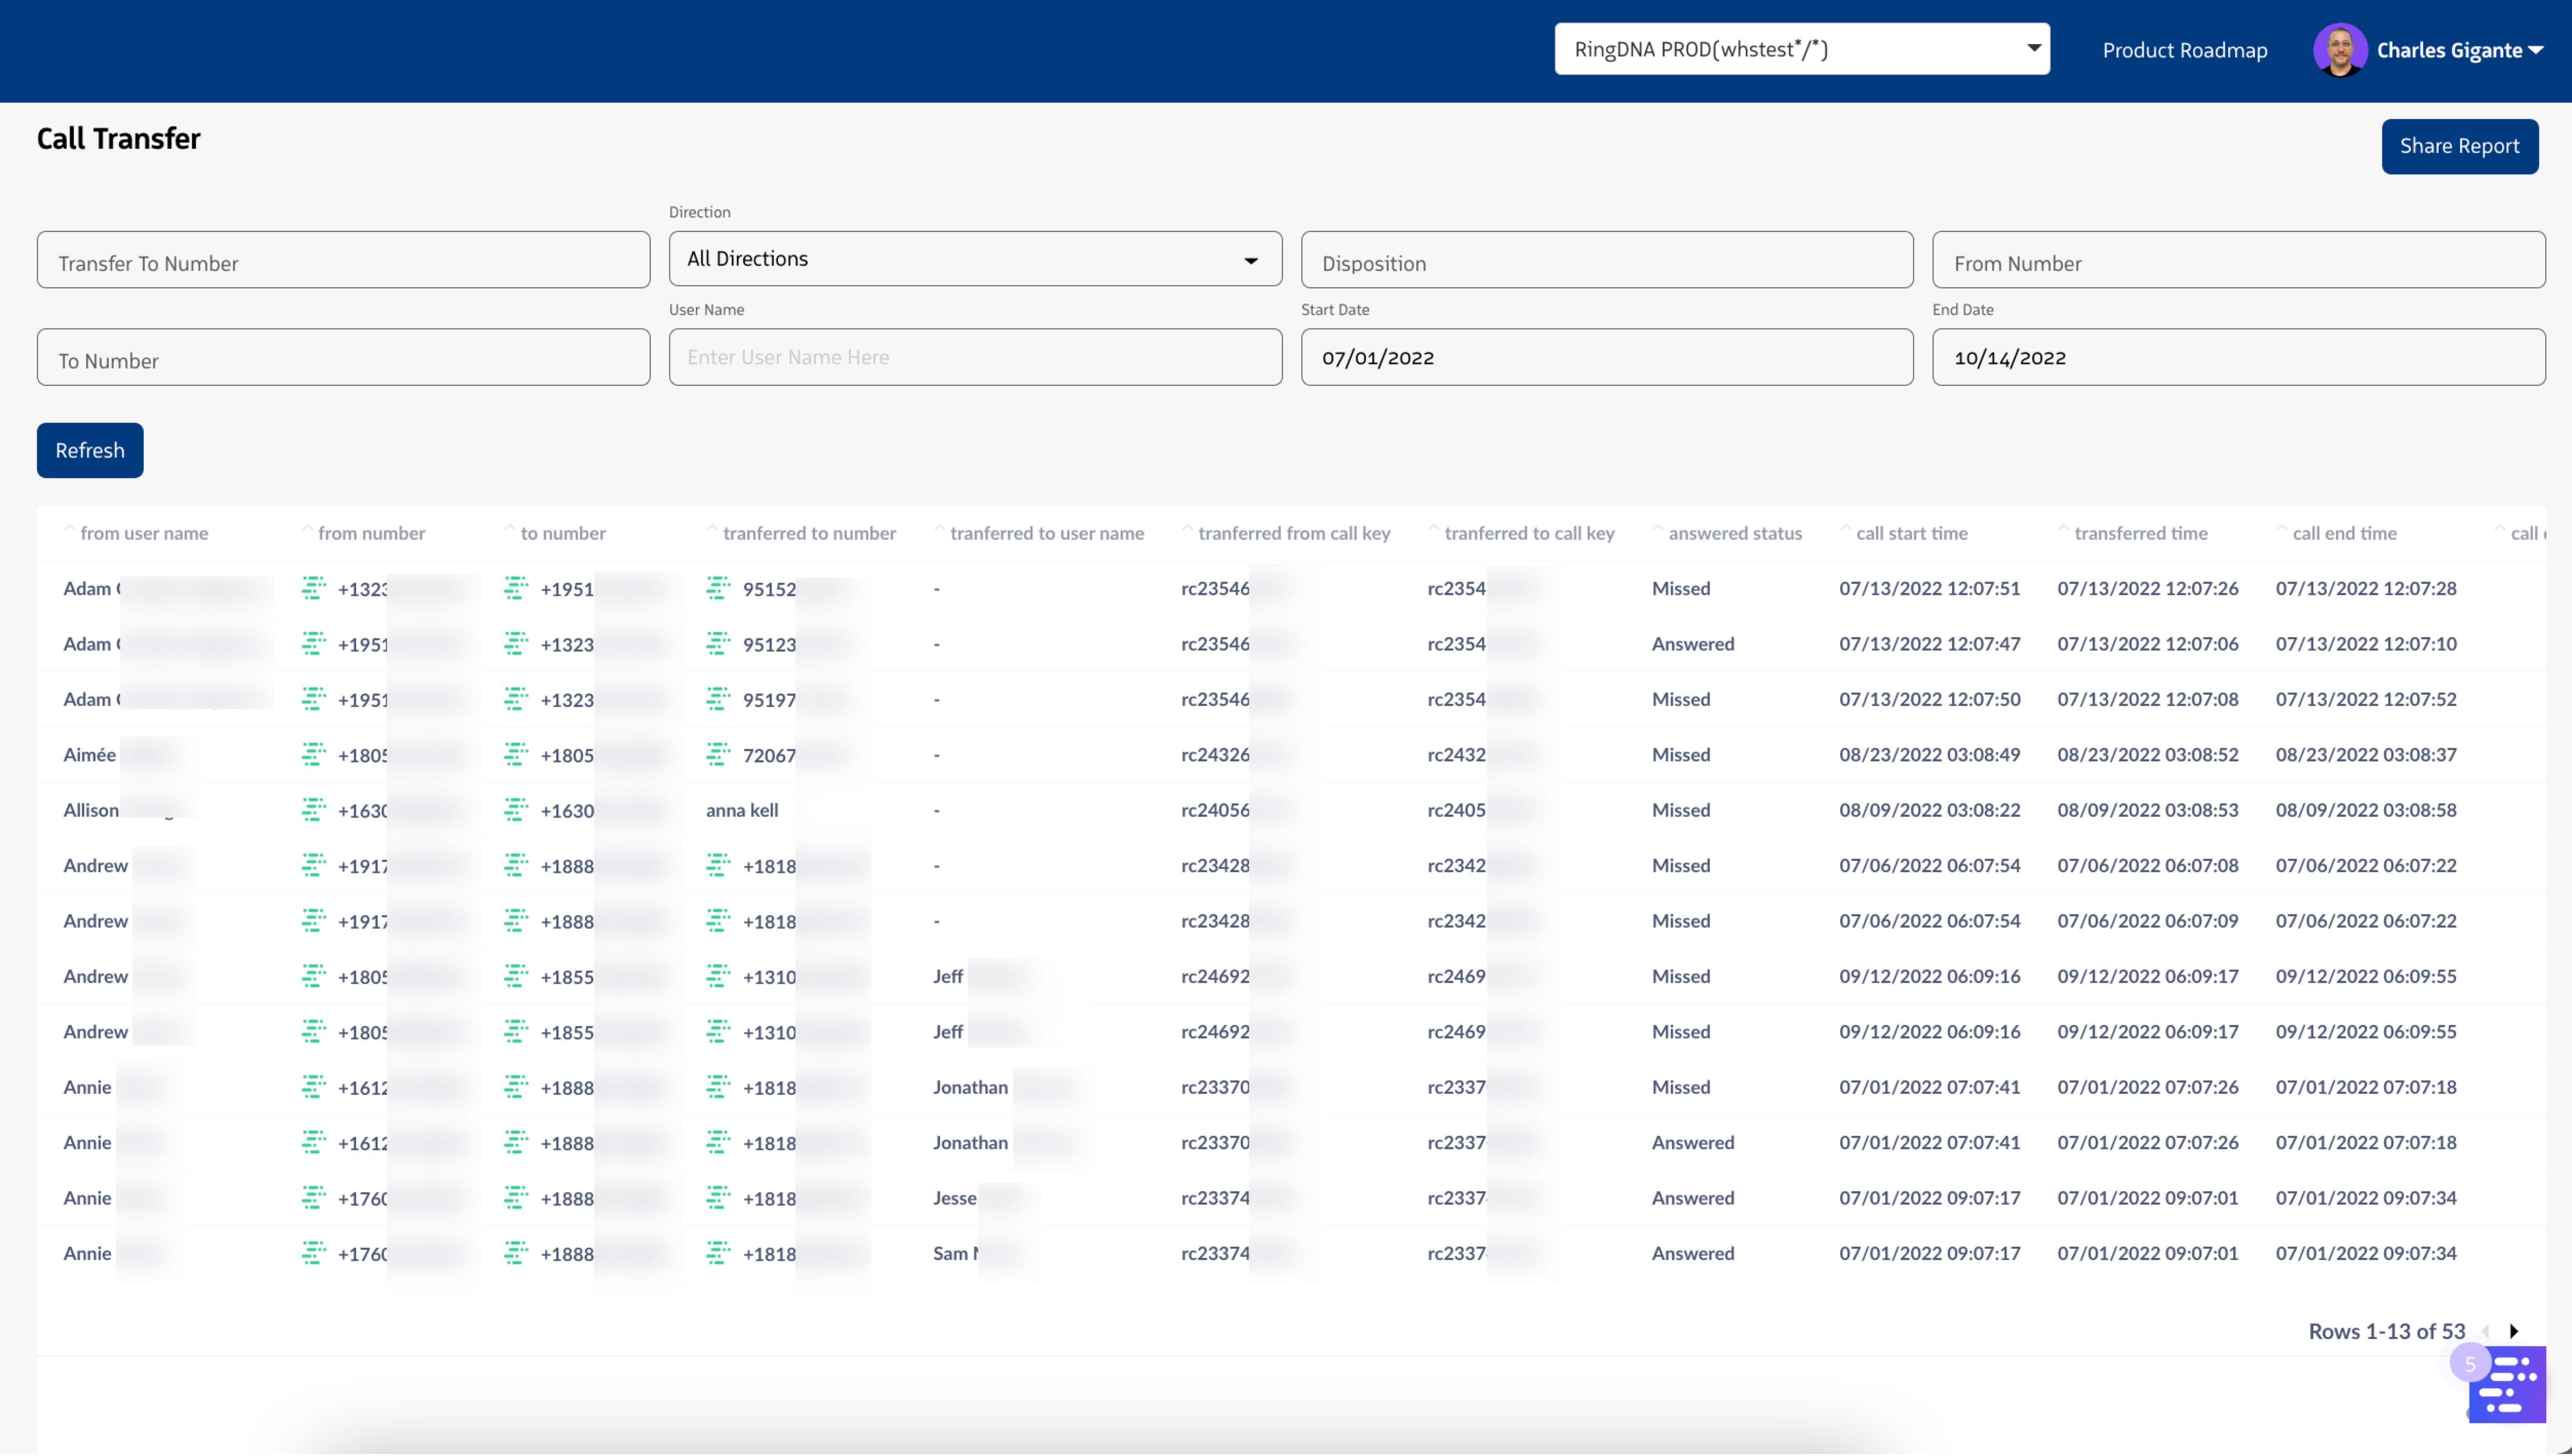Click the chat widget icon in corner
The image size is (2572, 1456).
(2507, 1384)
